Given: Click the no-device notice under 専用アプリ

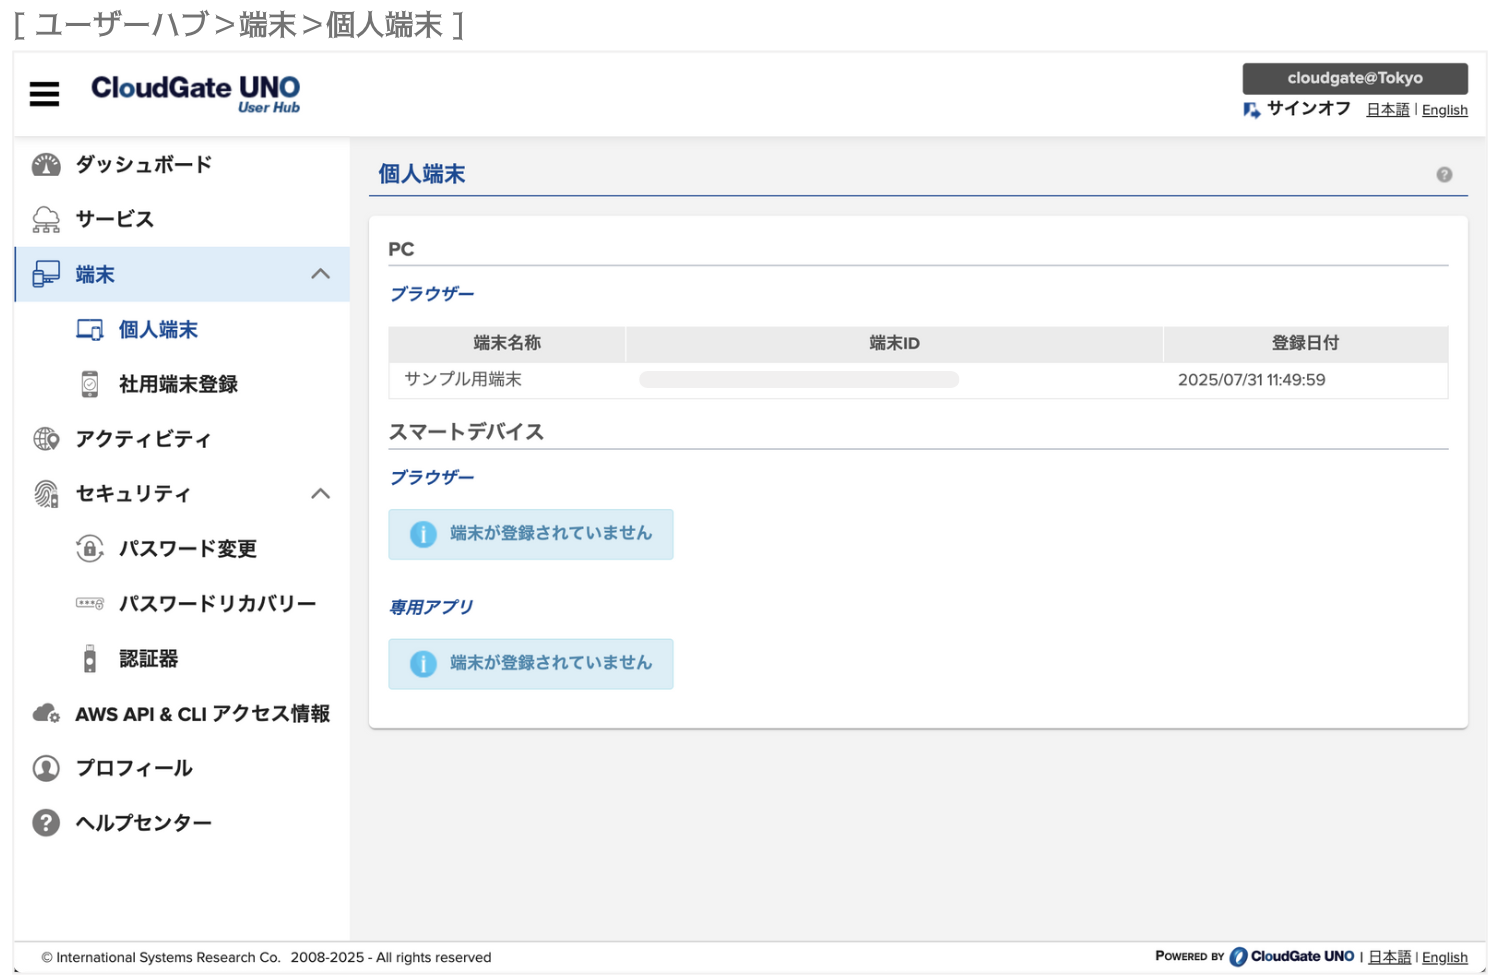Looking at the screenshot, I should [x=531, y=664].
